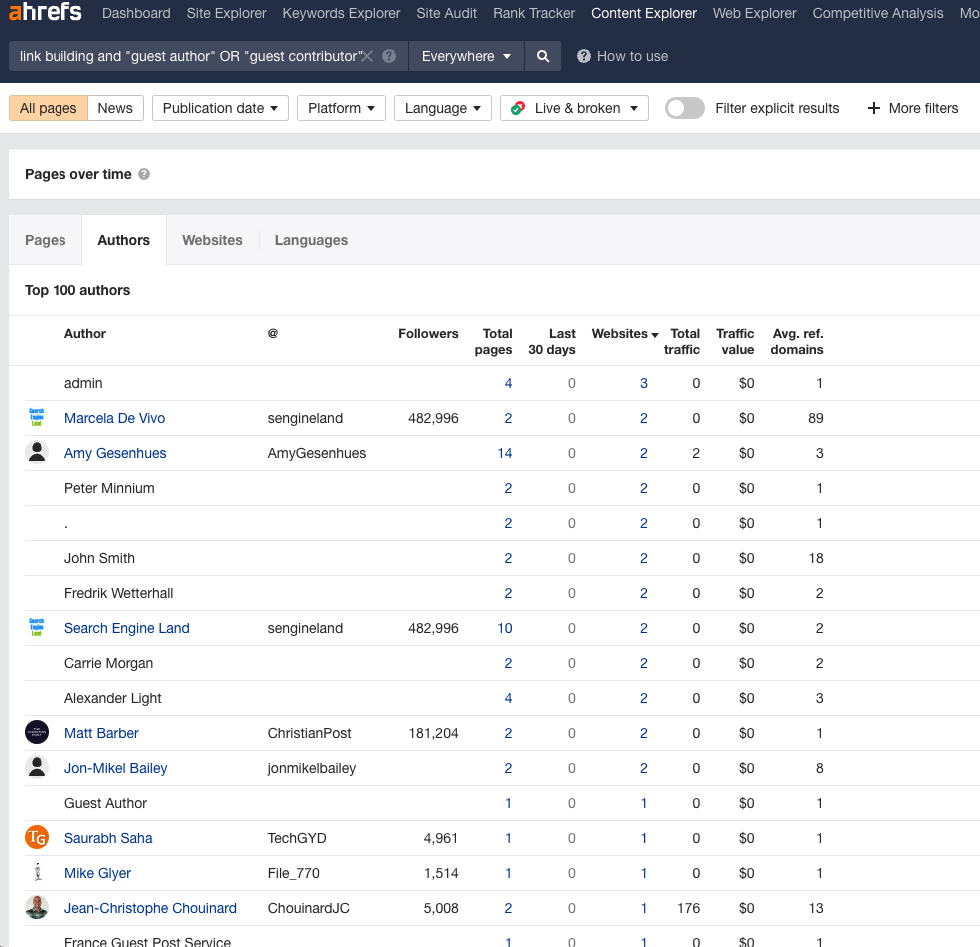Open search operators help question mark
980x947 pixels.
coord(389,56)
